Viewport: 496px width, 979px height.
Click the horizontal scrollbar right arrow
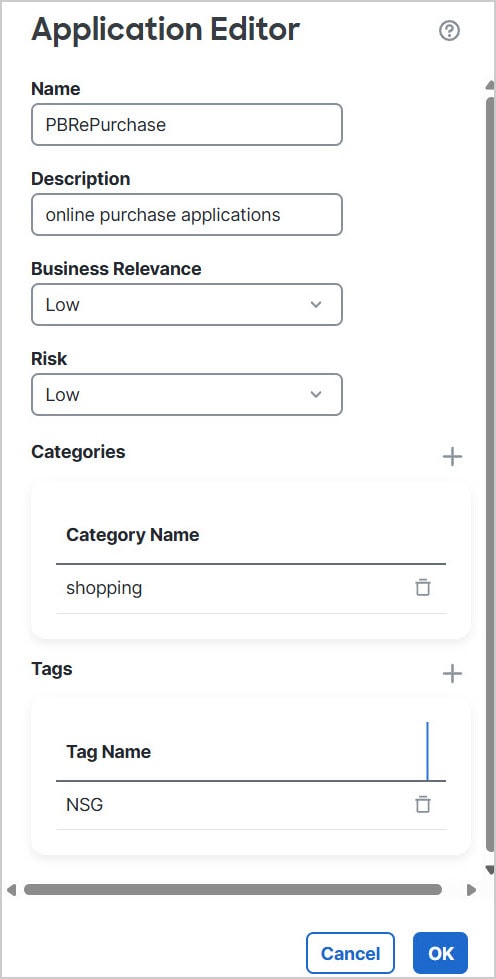[472, 890]
